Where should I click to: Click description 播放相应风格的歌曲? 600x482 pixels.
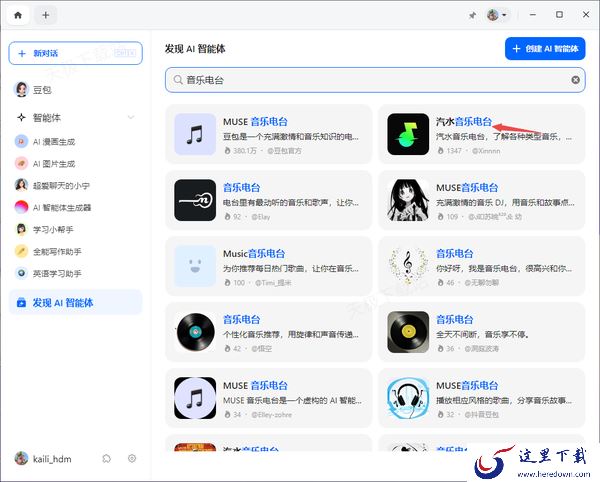click(504, 401)
